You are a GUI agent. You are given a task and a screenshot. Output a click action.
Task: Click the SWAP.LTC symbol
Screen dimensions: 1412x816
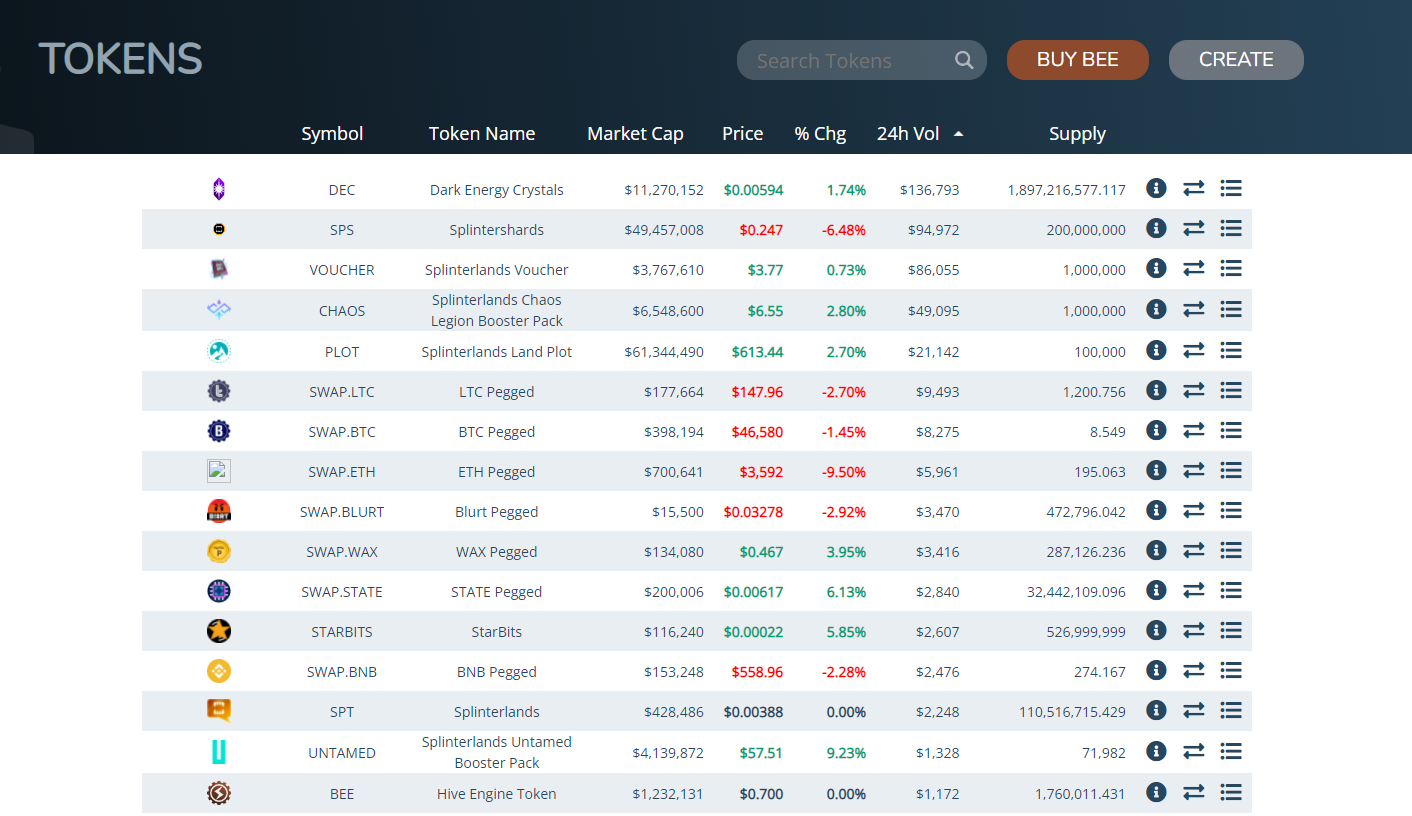click(342, 392)
